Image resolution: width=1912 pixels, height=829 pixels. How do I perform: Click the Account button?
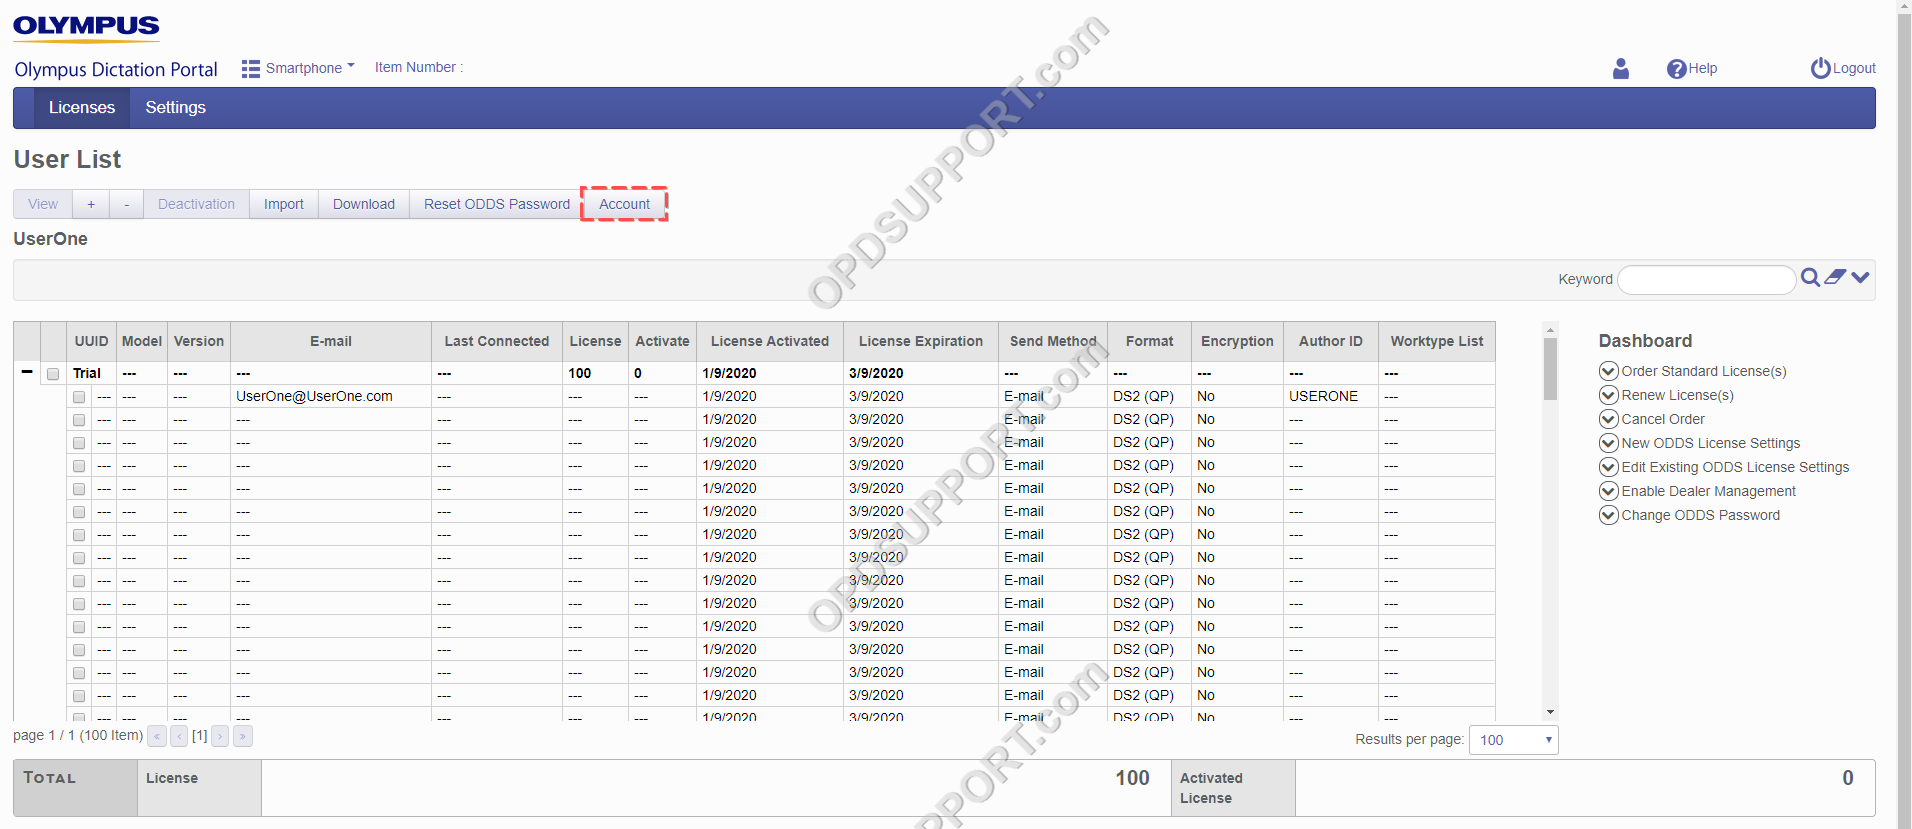tap(624, 204)
